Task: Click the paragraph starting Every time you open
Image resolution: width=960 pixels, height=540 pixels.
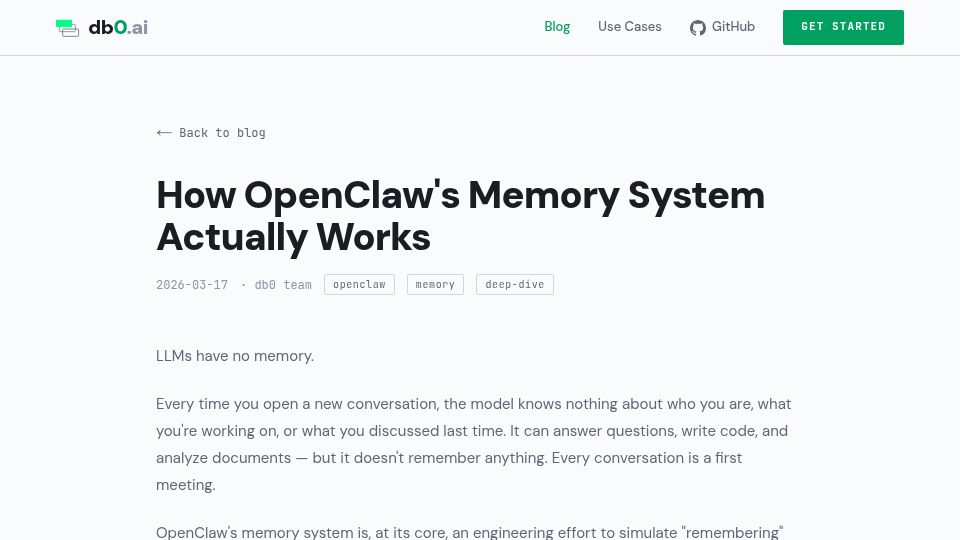Action: tap(474, 444)
